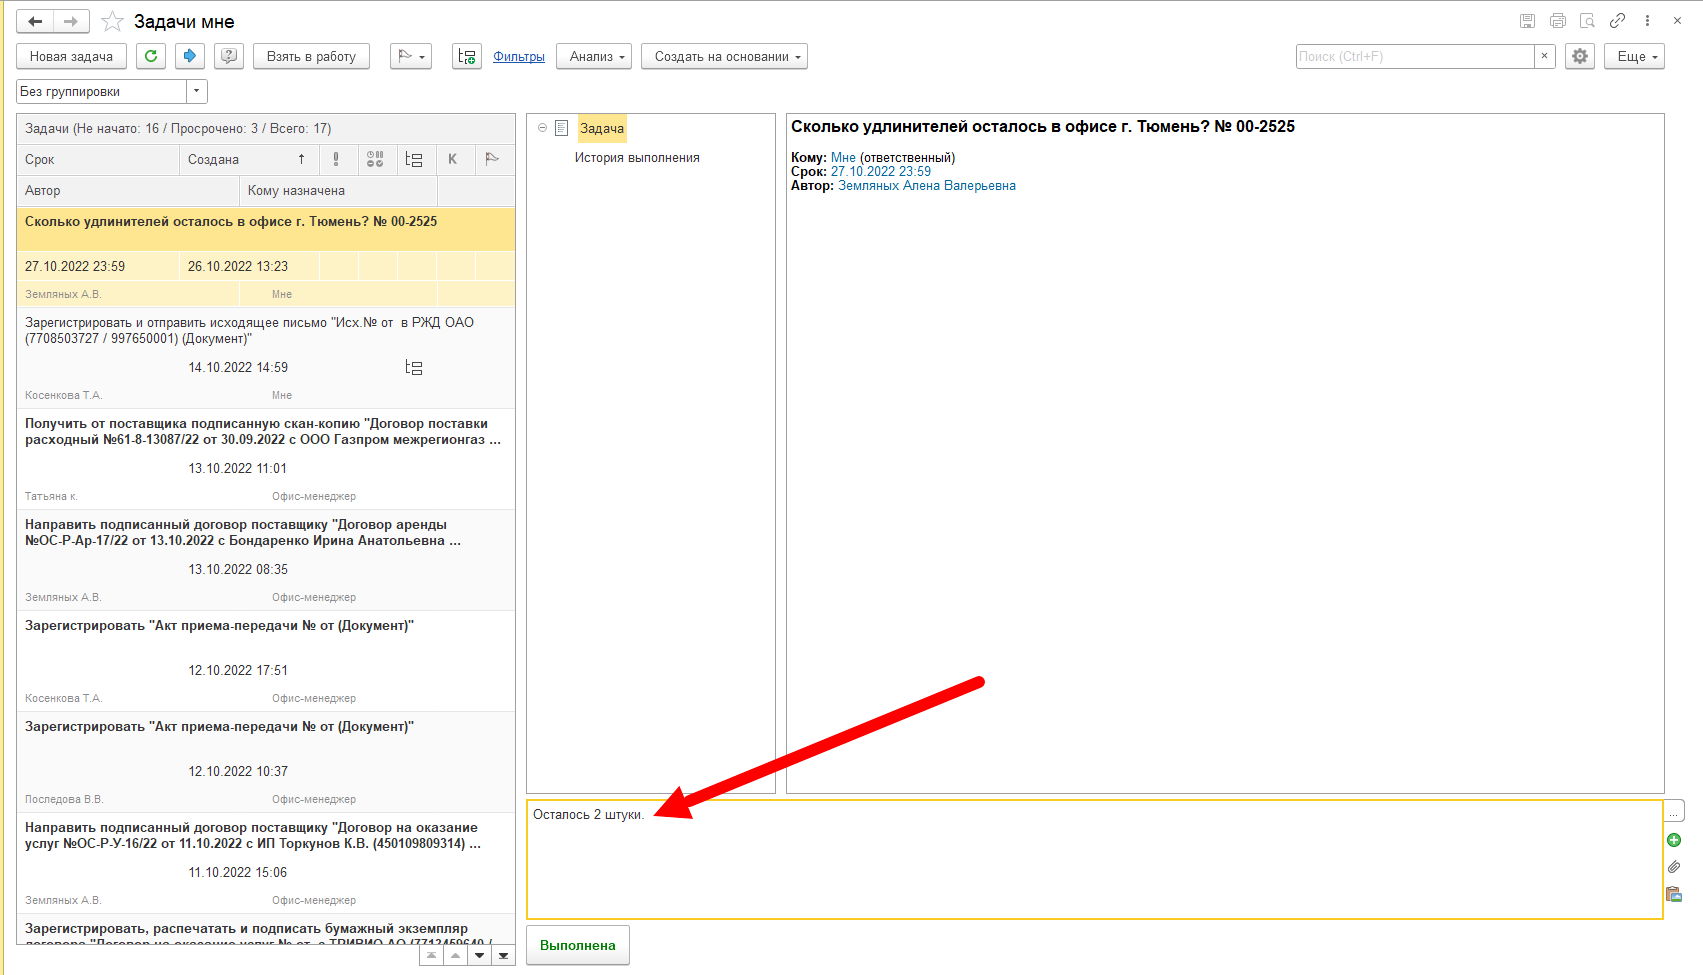Click the Взять в работу button
Screen dimensions: 1703x975
pos(311,56)
